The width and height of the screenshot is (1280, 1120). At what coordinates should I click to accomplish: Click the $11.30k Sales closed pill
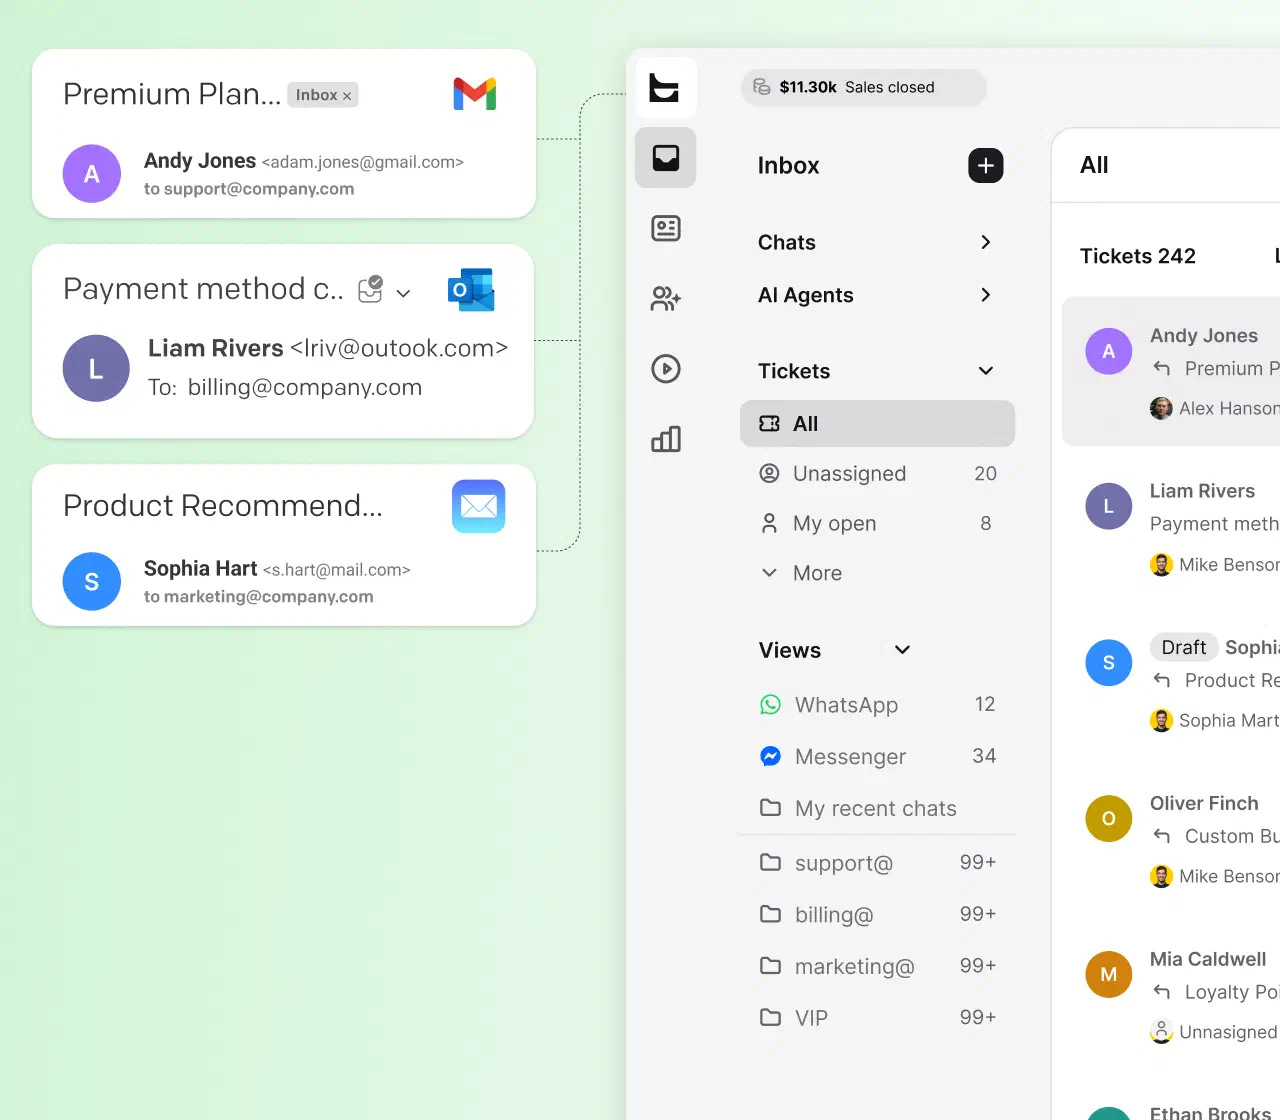[864, 88]
